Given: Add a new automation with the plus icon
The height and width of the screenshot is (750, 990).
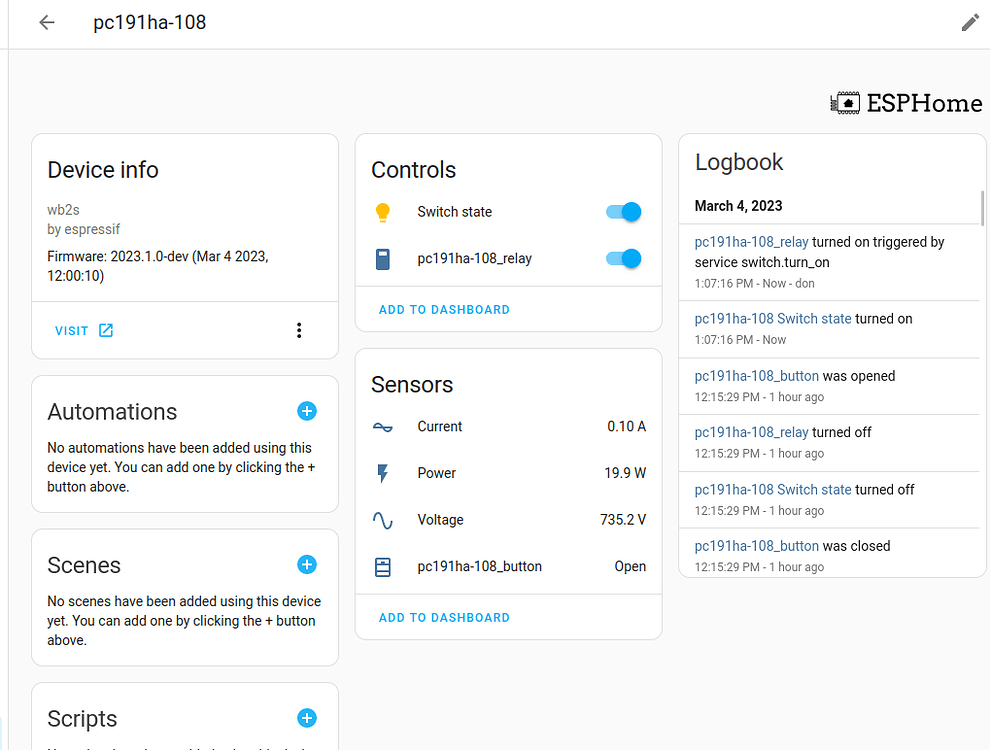Looking at the screenshot, I should 307,411.
